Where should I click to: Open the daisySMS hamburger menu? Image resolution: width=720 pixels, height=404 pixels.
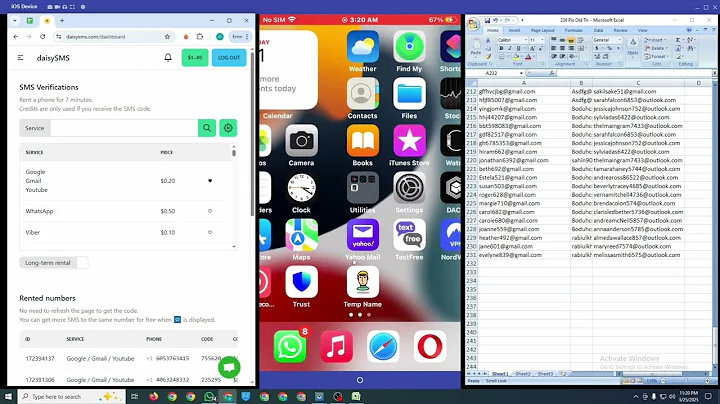point(20,58)
